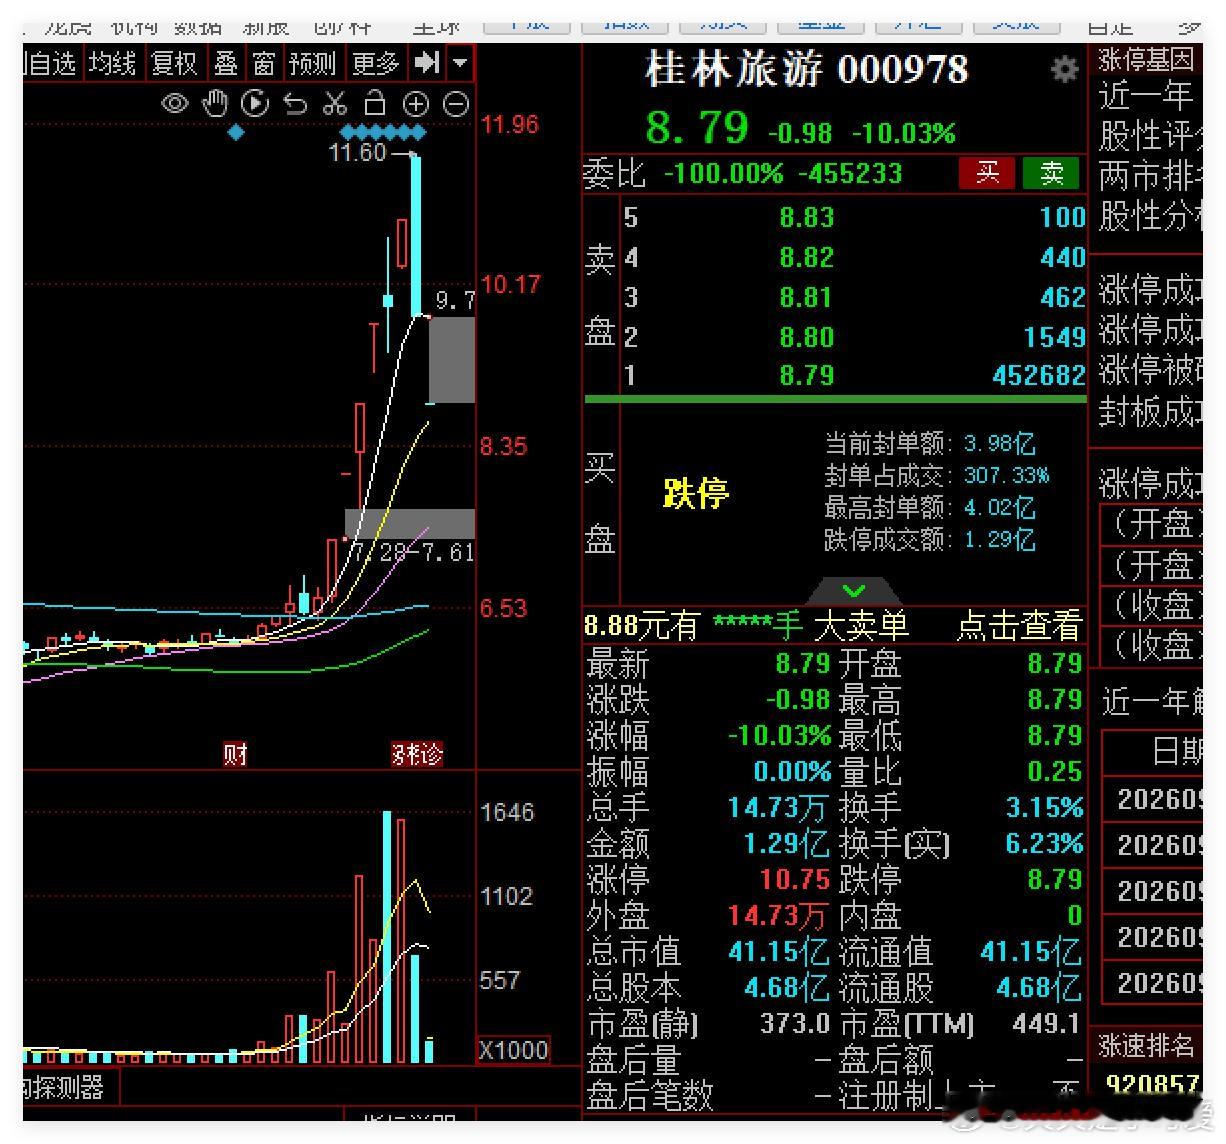Select sell level 2 price 8.80
1226x1144 pixels.
point(806,337)
